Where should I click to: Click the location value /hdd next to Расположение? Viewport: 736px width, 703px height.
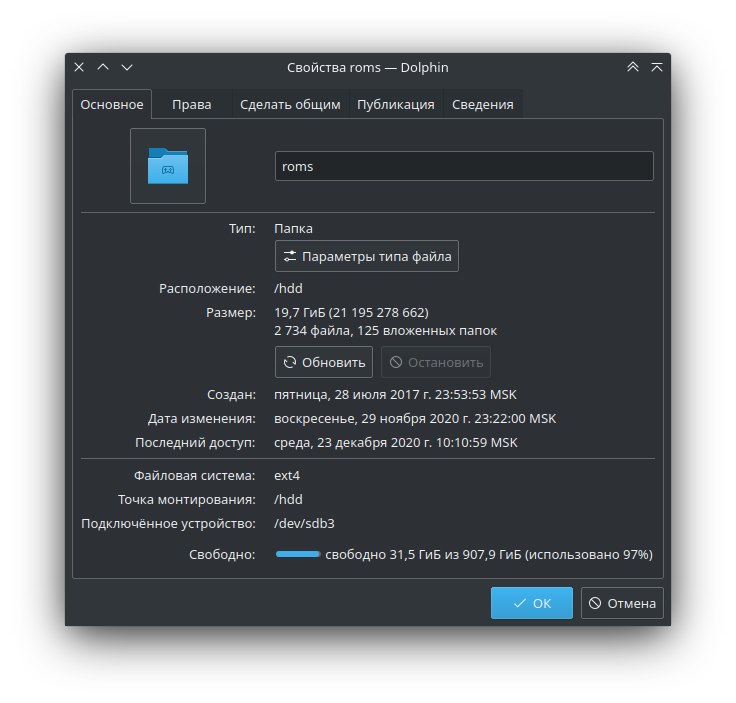tap(288, 288)
